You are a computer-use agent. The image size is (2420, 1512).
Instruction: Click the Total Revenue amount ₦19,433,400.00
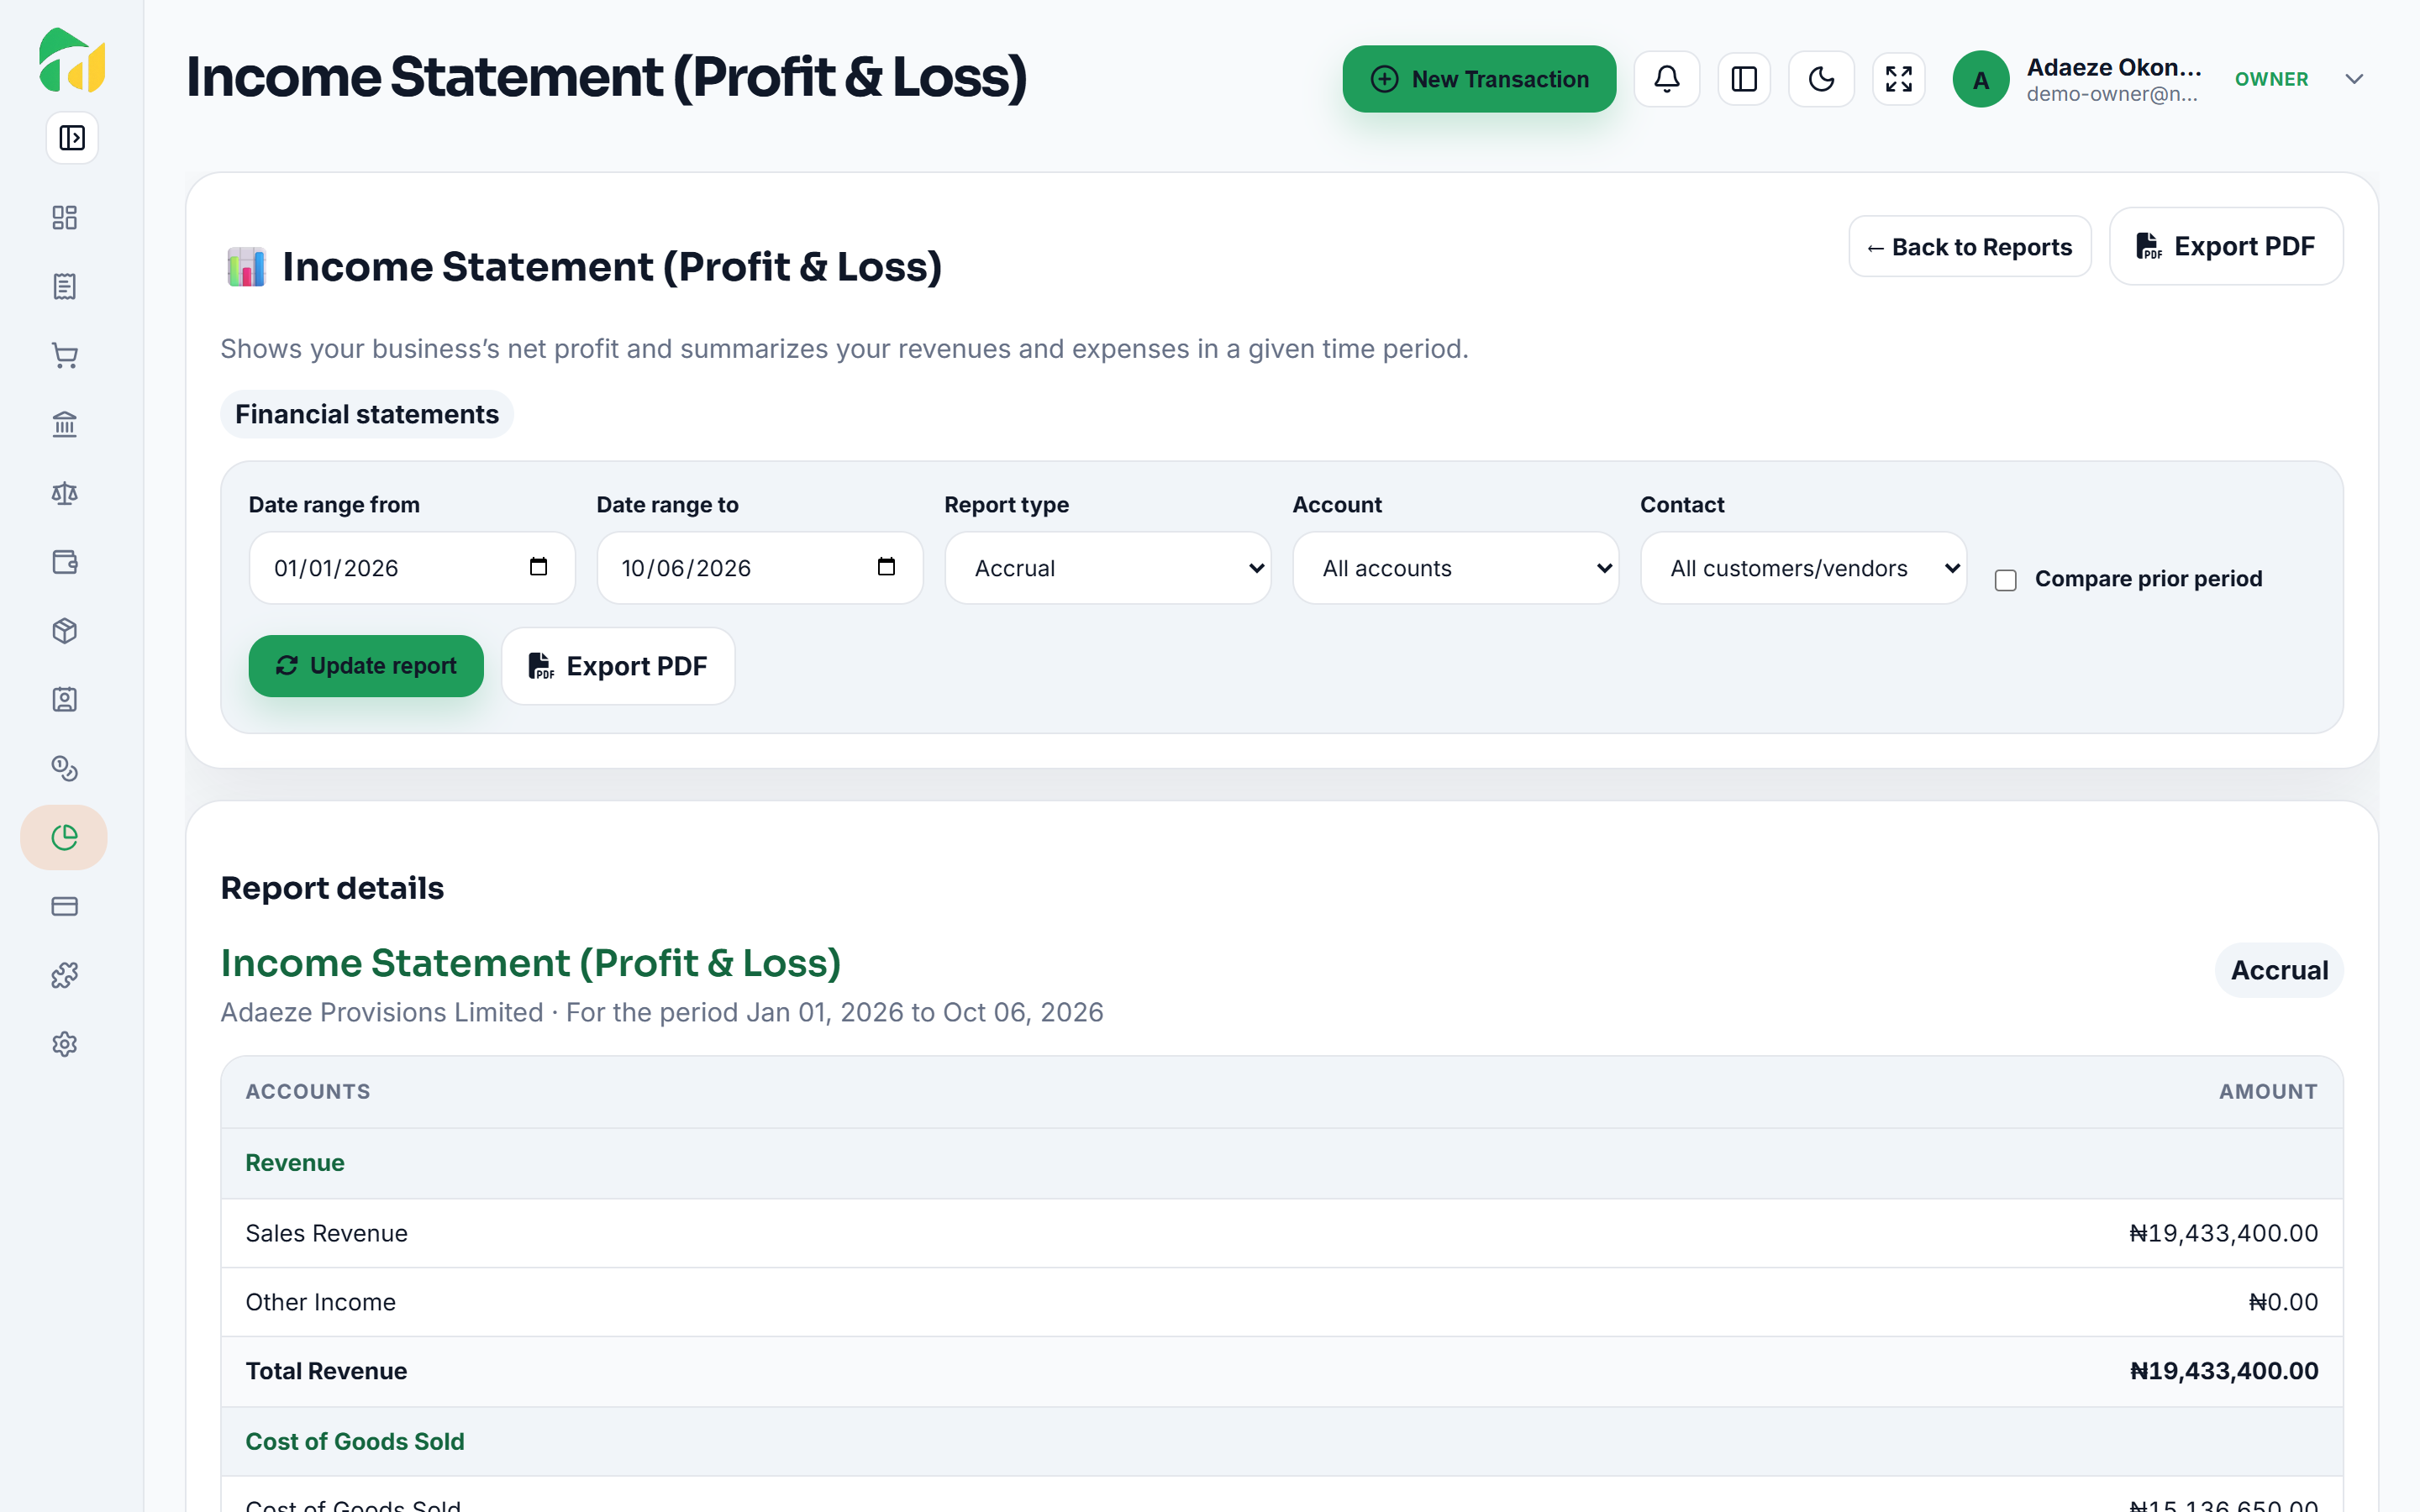[2224, 1371]
